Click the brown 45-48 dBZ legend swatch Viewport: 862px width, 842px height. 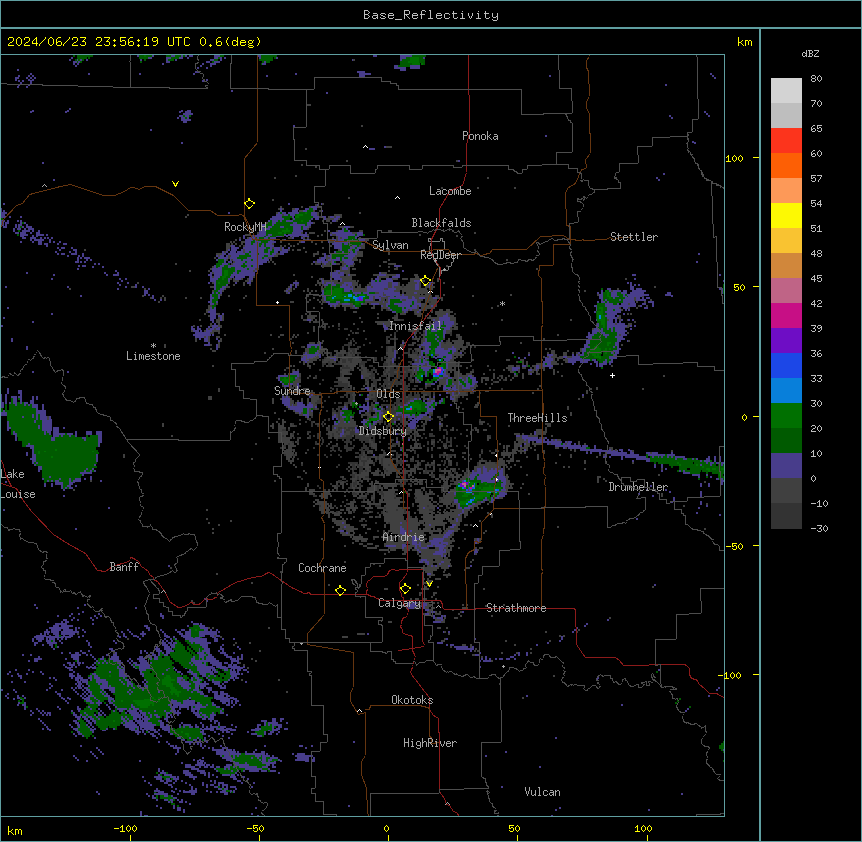click(x=786, y=265)
